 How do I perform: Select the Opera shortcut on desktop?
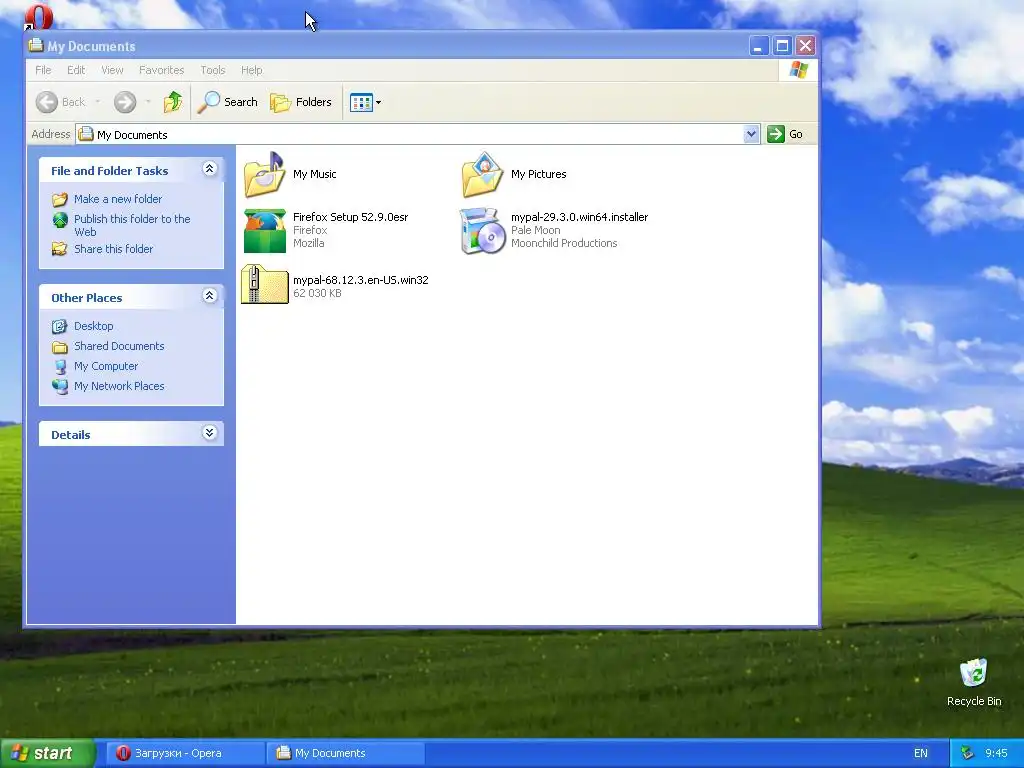point(39,16)
